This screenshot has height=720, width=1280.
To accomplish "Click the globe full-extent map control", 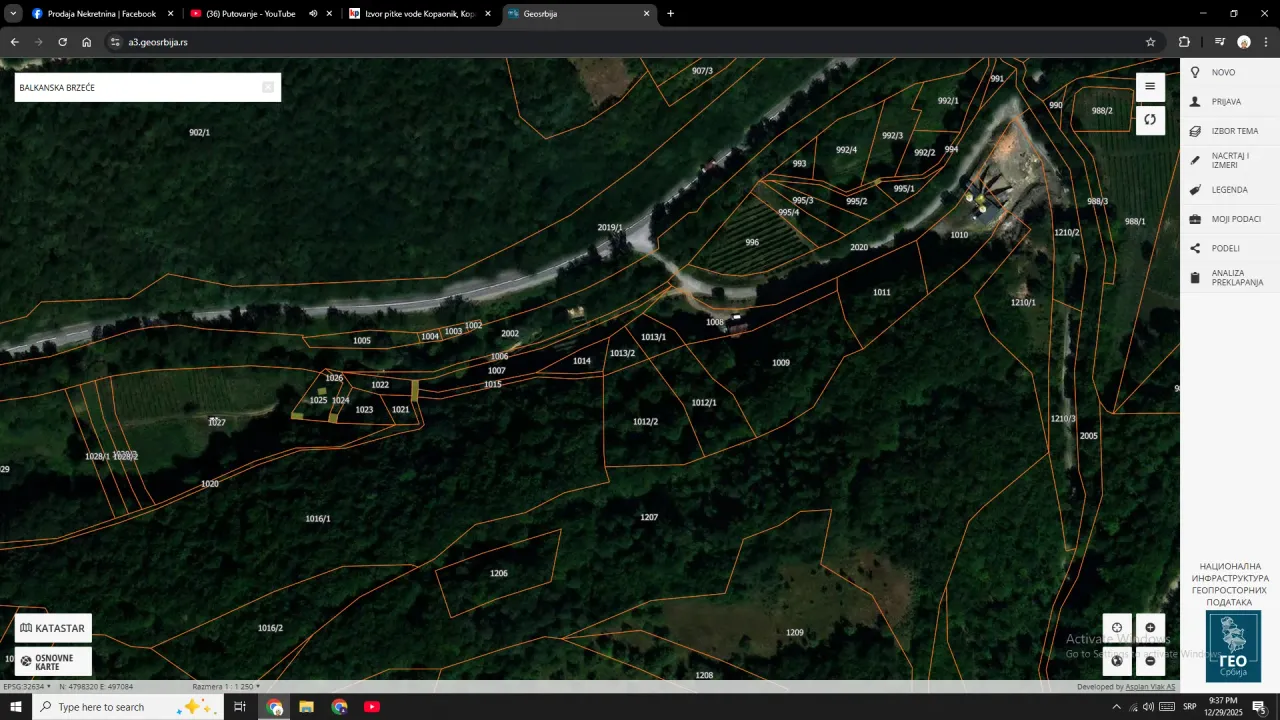I will (x=1117, y=660).
